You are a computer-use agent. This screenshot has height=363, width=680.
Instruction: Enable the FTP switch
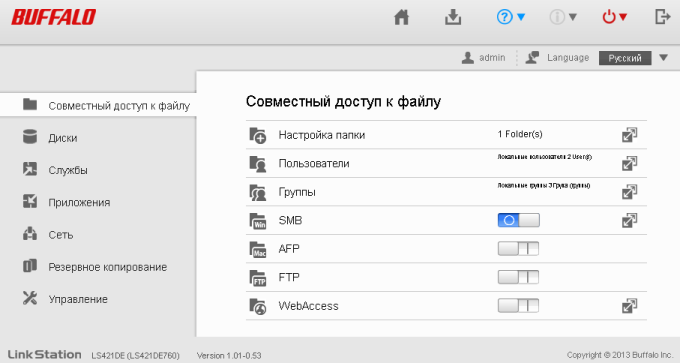(518, 277)
